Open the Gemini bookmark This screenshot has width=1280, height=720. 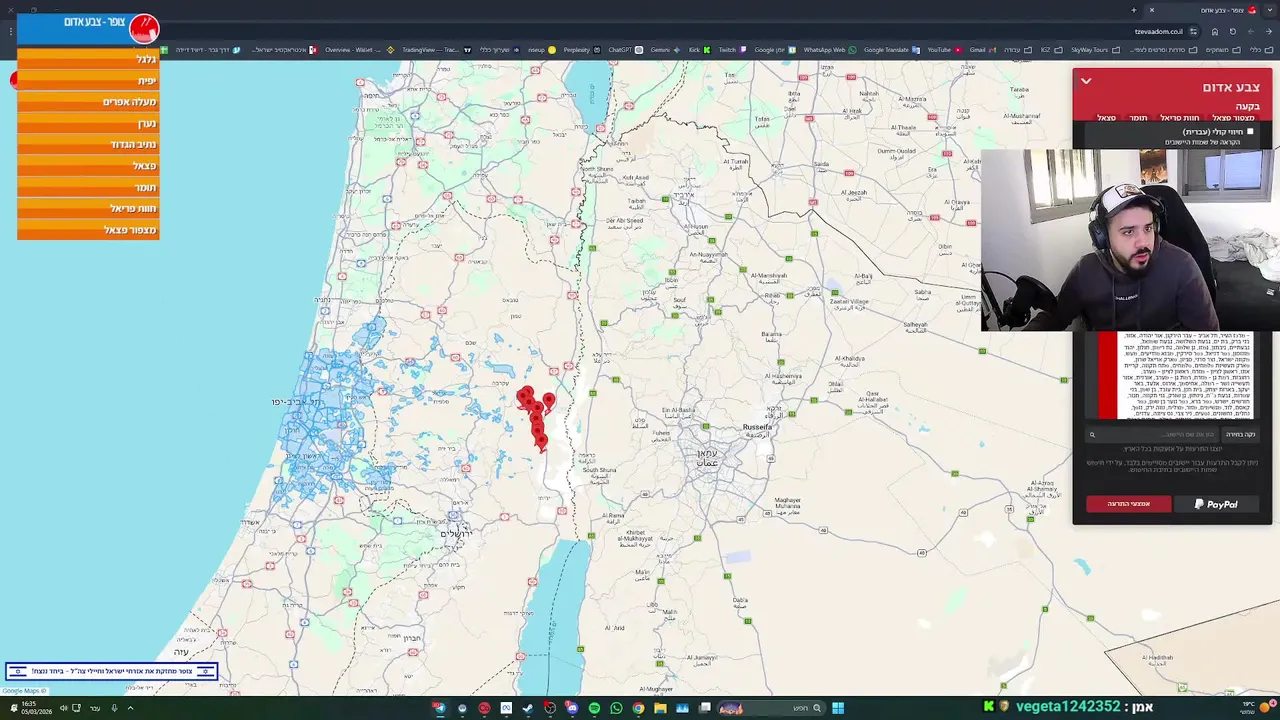665,50
